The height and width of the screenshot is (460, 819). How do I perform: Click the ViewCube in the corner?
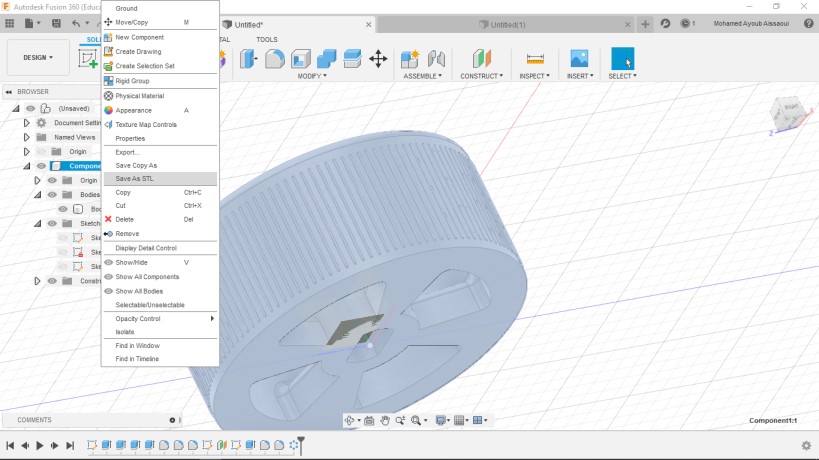click(x=789, y=115)
